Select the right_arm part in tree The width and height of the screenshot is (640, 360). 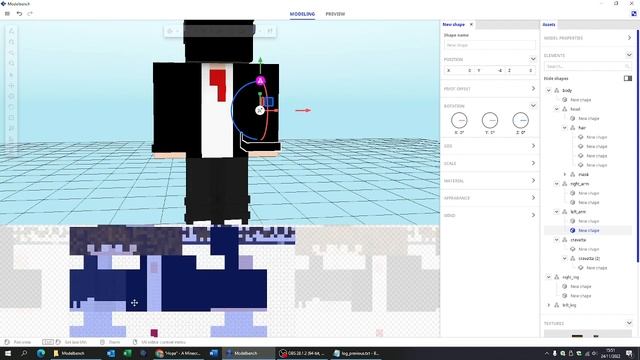[x=580, y=184]
